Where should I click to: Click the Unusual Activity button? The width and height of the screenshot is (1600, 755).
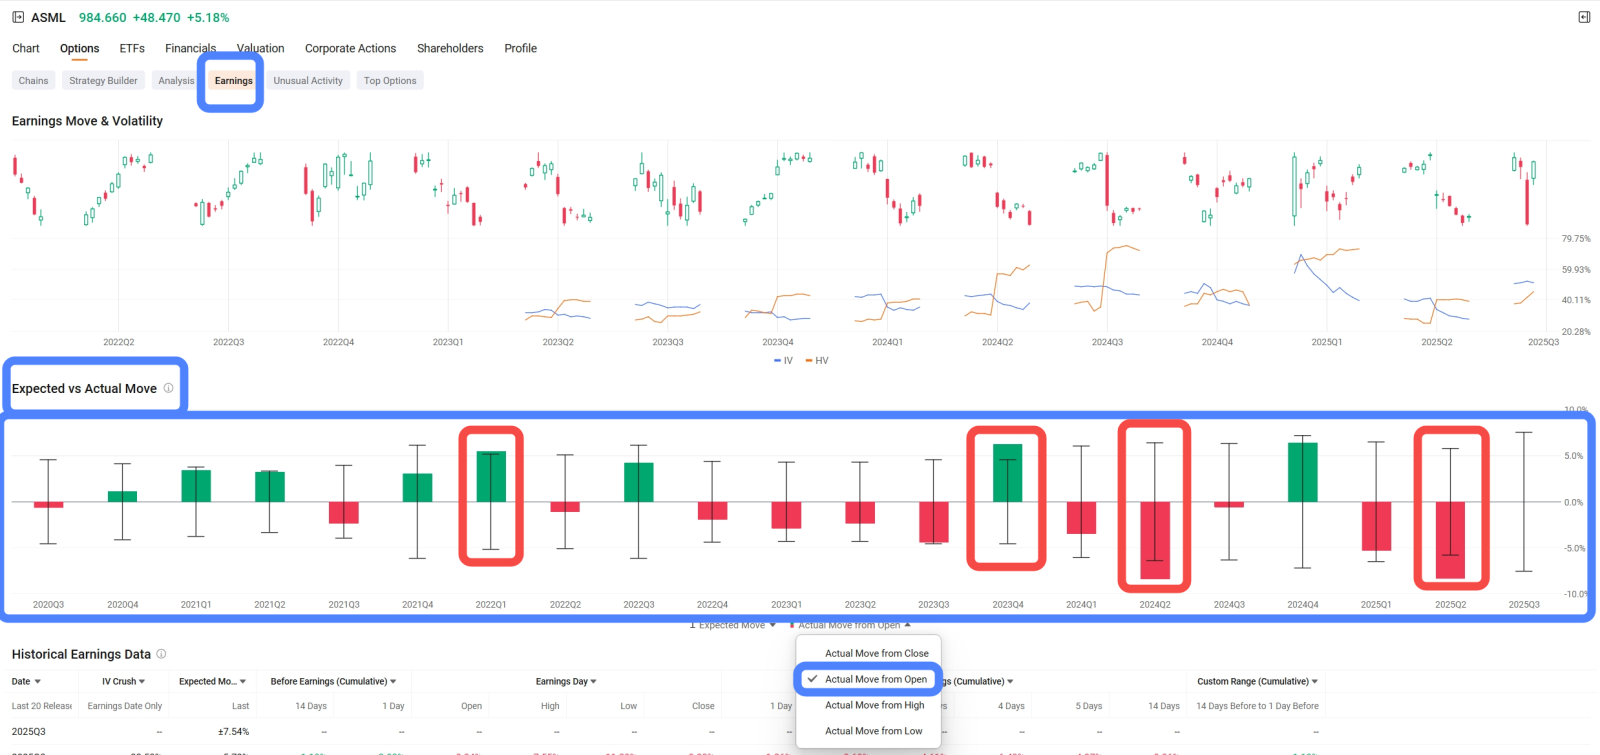click(308, 80)
